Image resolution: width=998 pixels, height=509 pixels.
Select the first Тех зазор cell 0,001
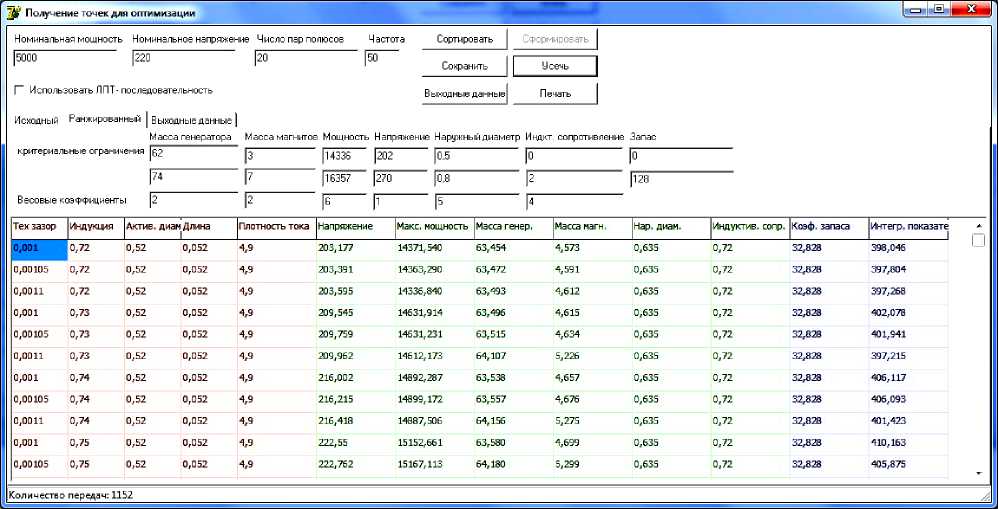[38, 246]
